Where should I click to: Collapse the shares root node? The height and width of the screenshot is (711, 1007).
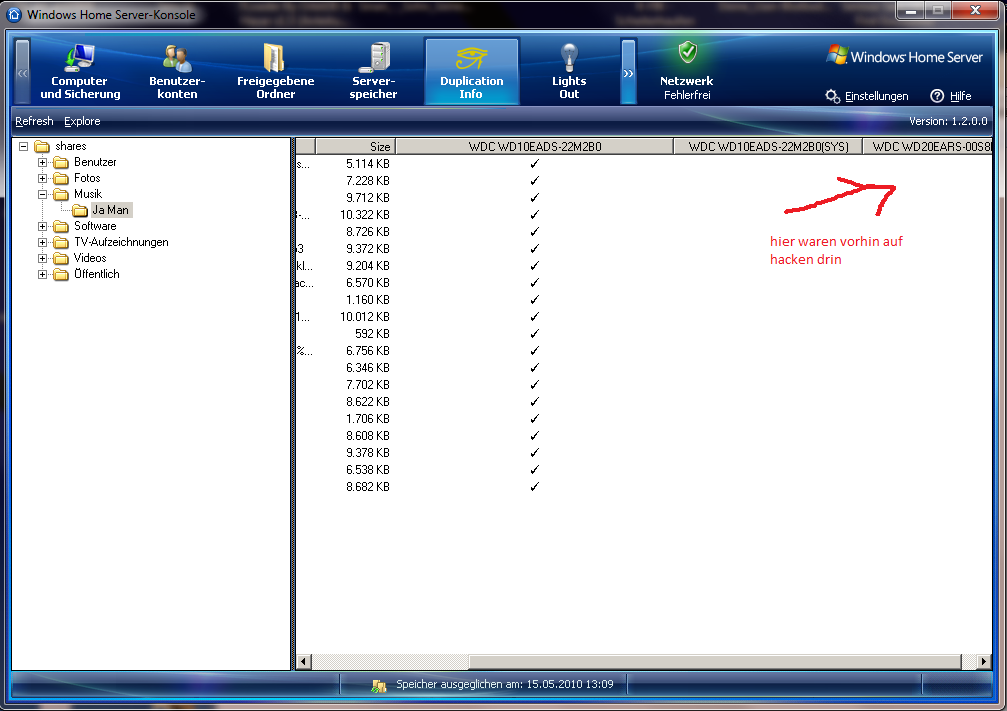click(x=24, y=146)
